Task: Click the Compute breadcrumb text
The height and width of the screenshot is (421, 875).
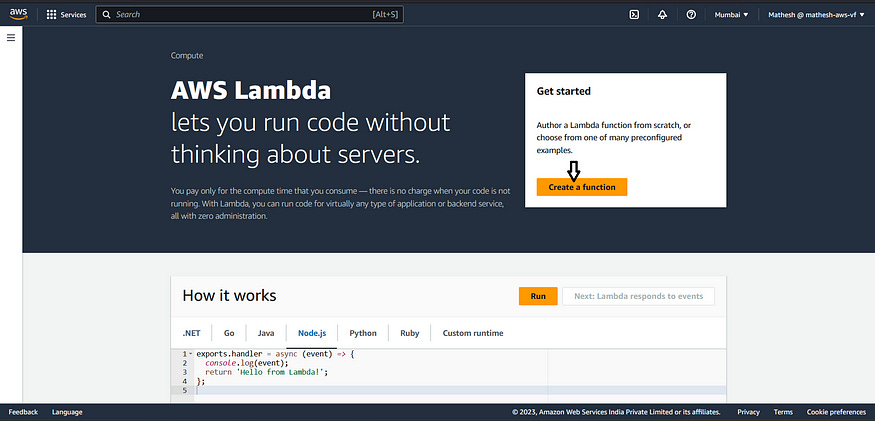Action: [x=187, y=56]
